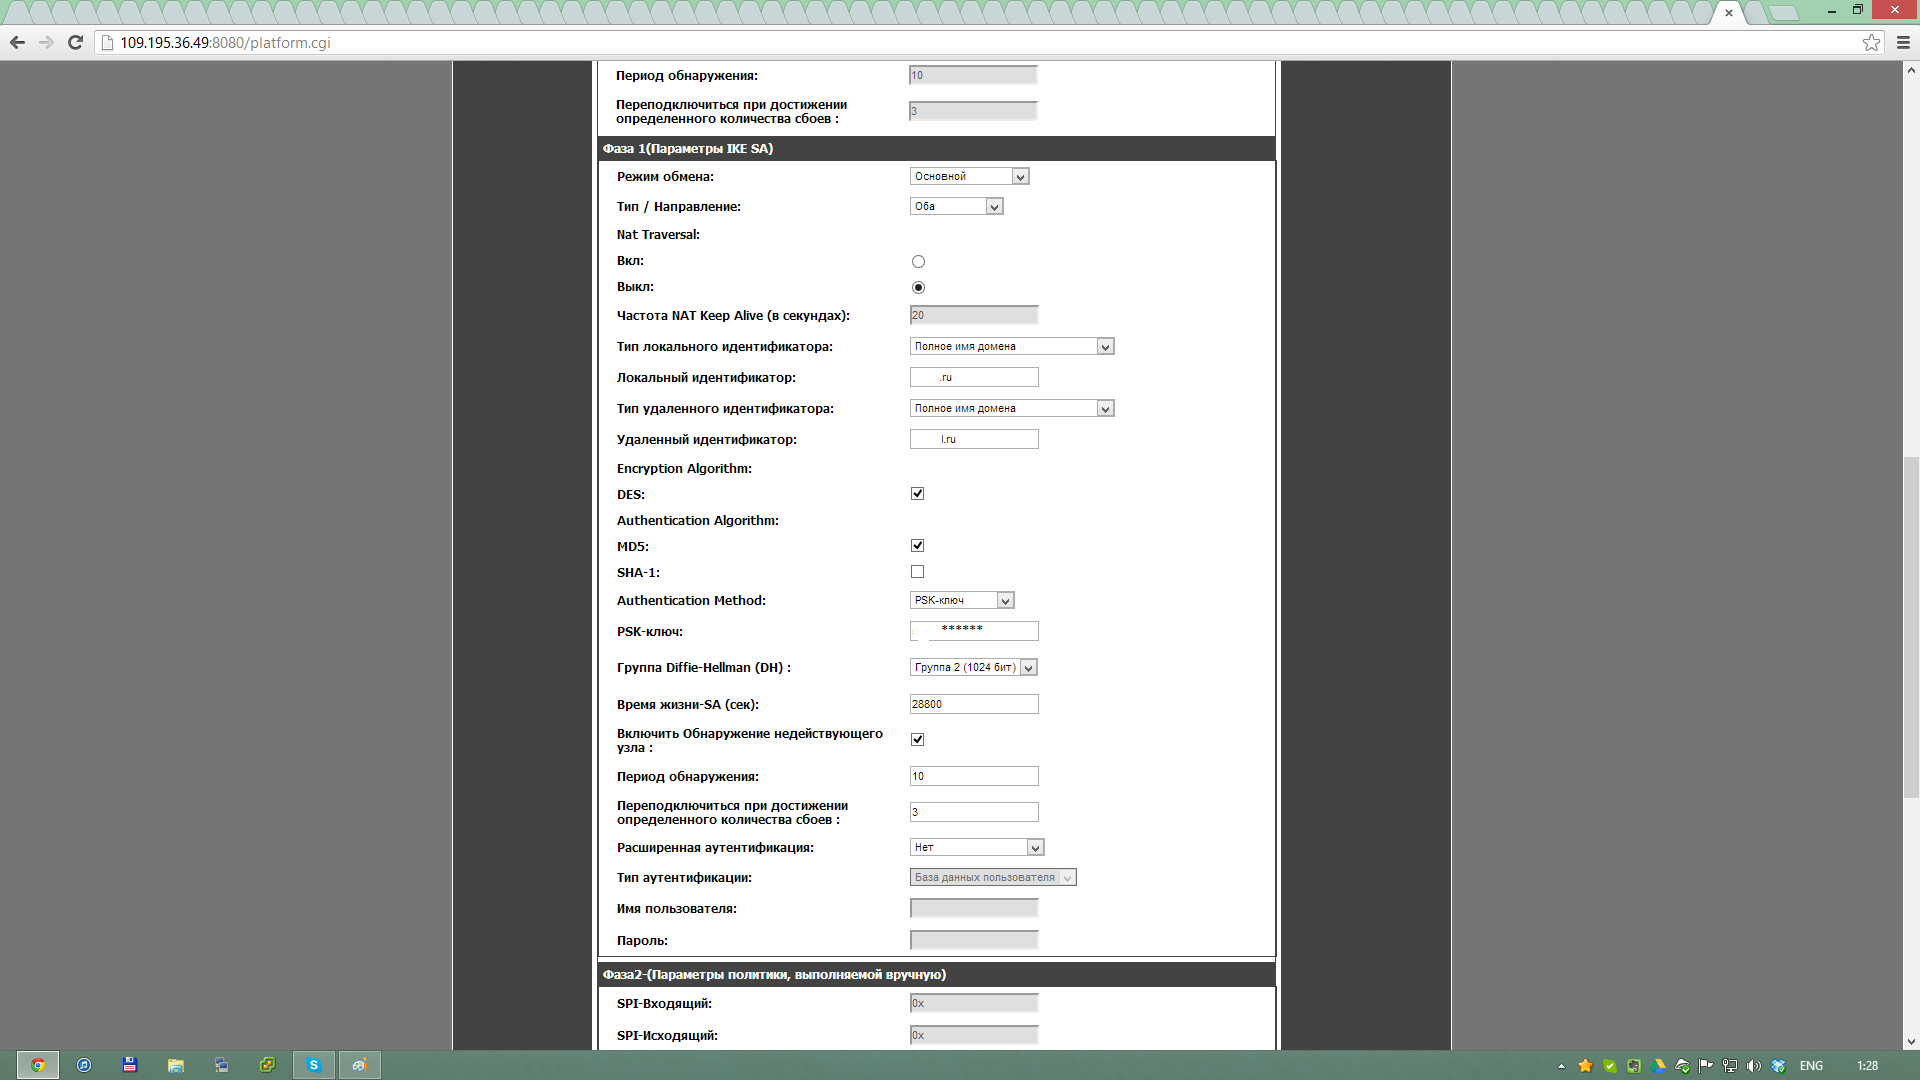The height and width of the screenshot is (1080, 1920).
Task: Expand Группа Diffie-Hellman (DH) dropdown
Action: click(973, 668)
